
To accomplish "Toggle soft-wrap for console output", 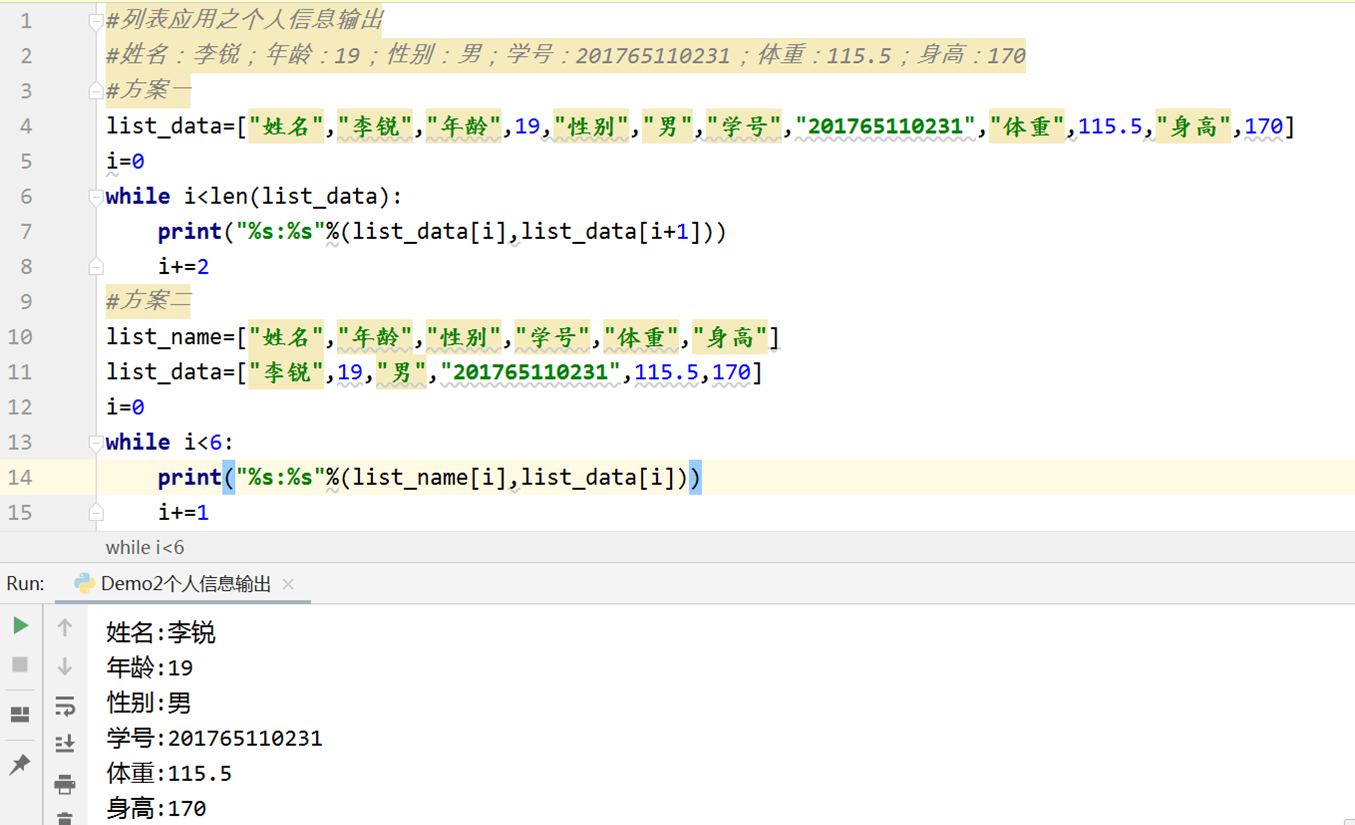I will coord(65,706).
